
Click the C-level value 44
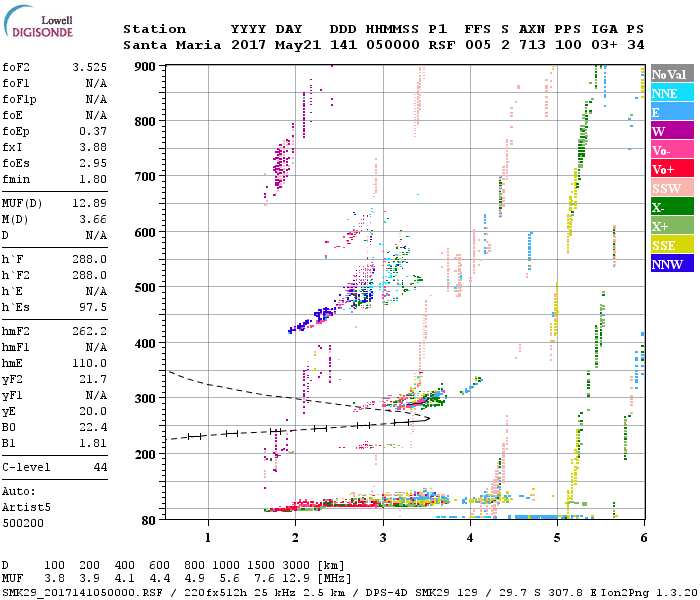[x=100, y=467]
